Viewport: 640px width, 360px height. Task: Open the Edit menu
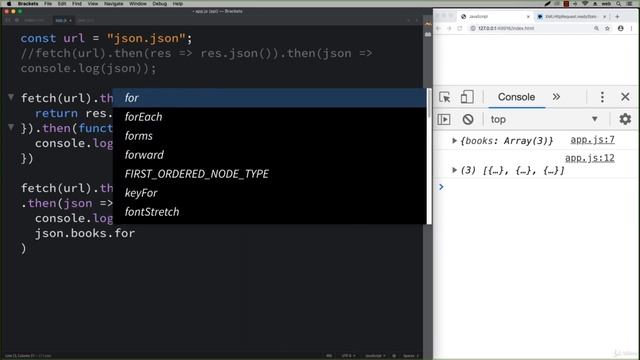coord(62,4)
